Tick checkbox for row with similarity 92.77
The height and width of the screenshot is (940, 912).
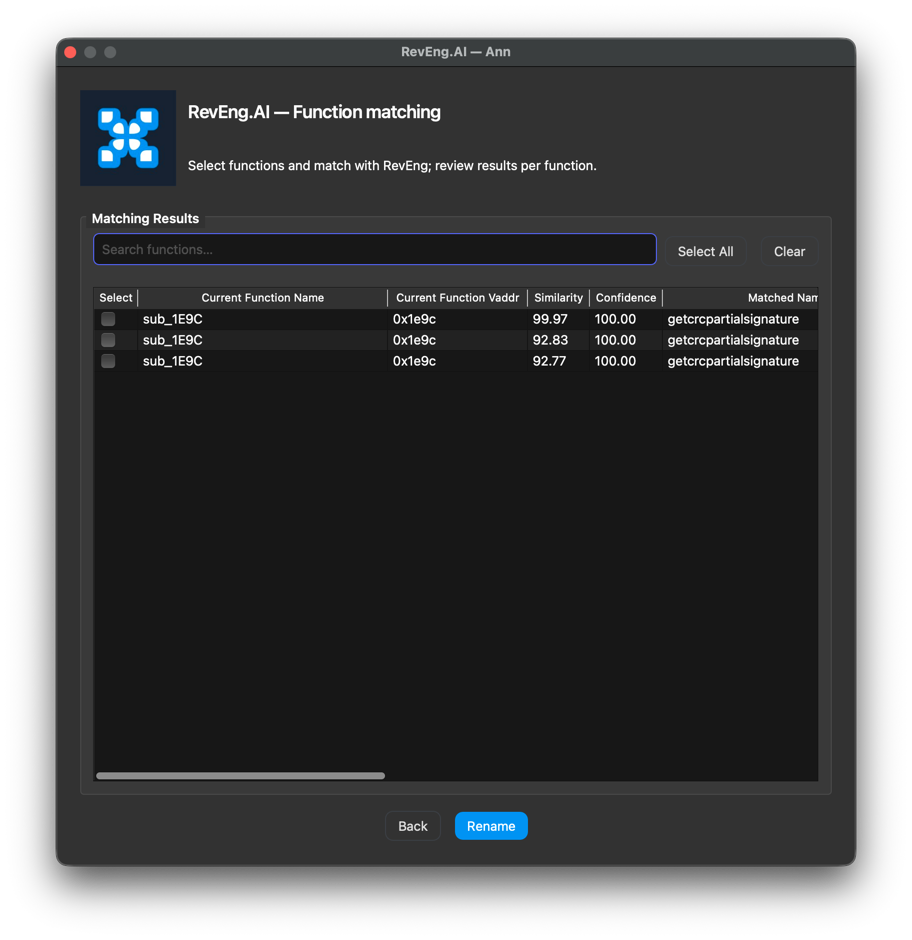pyautogui.click(x=108, y=361)
